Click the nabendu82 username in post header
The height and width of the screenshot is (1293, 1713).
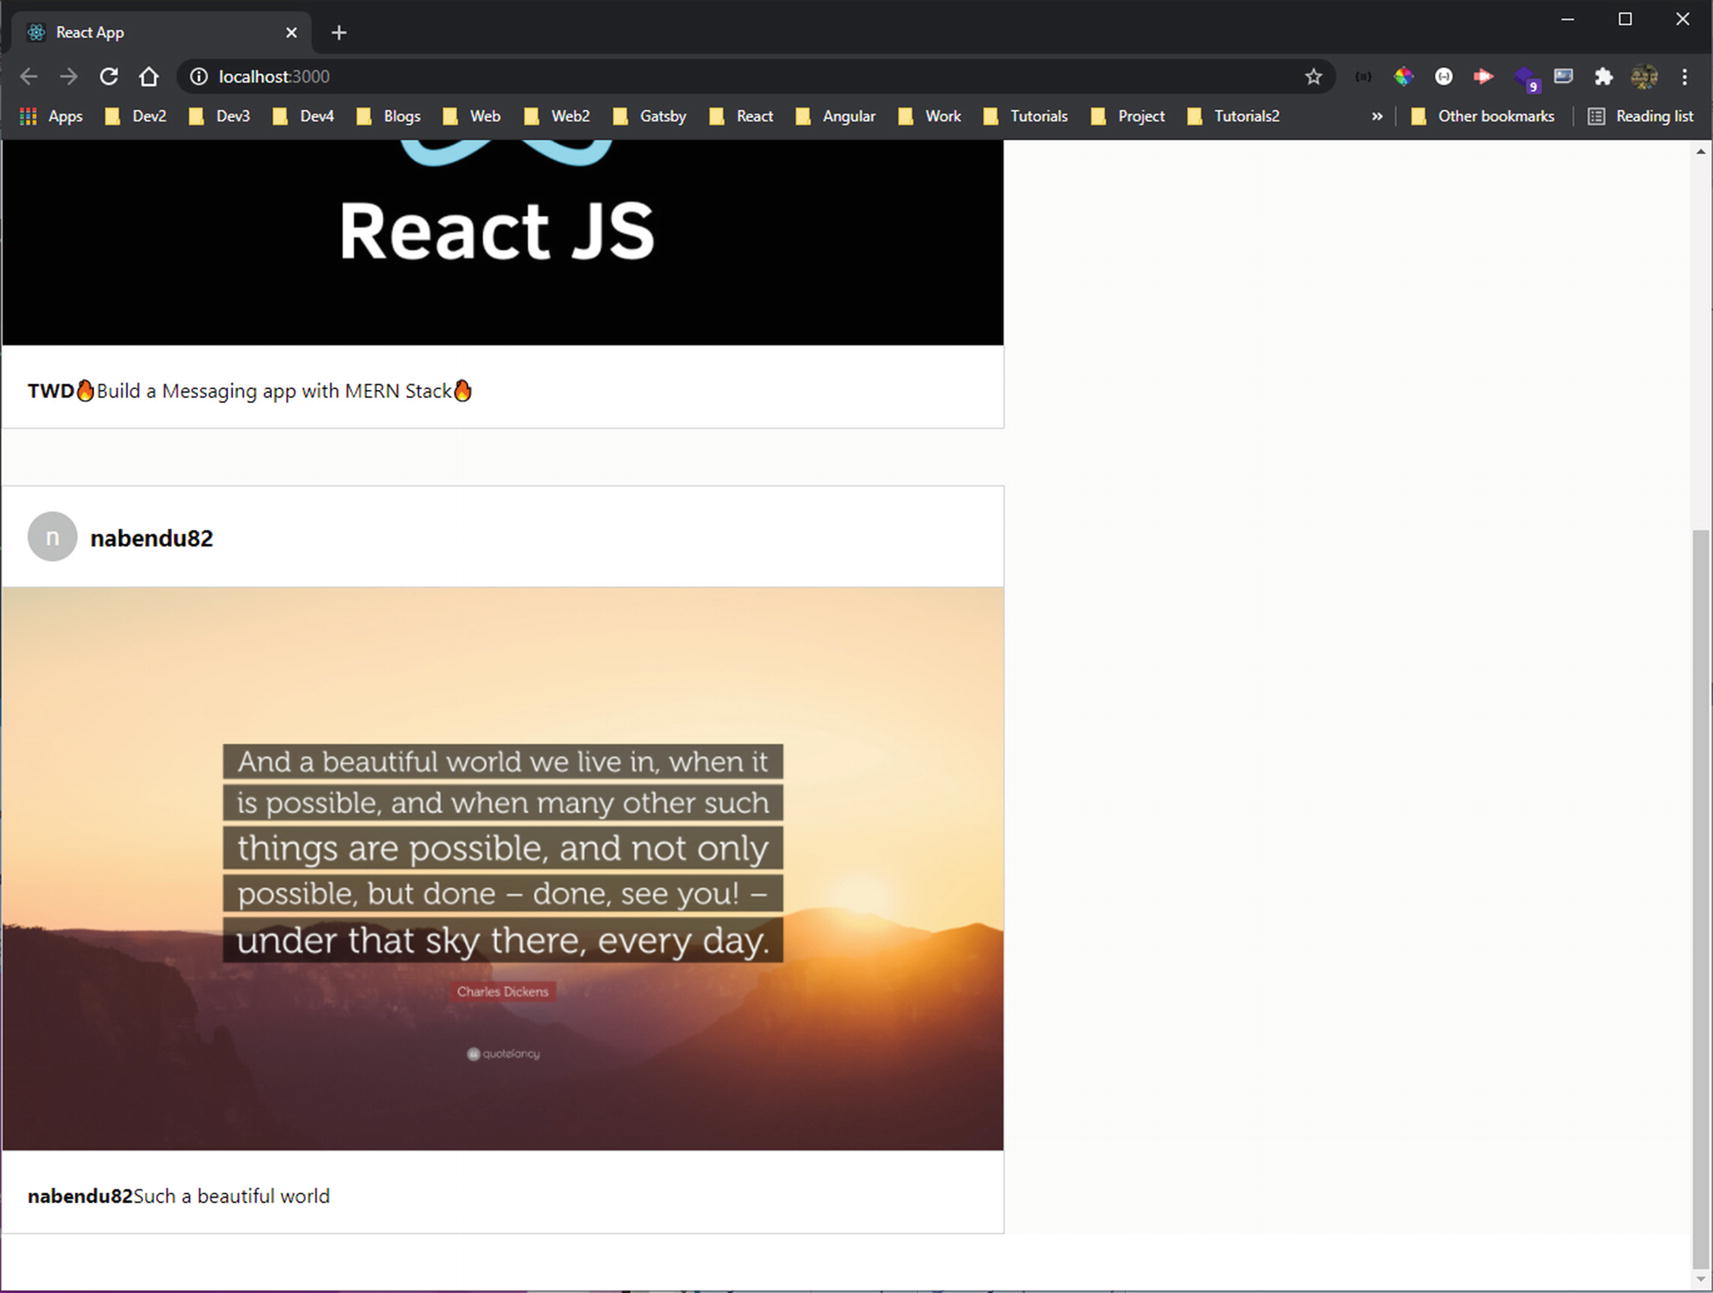tap(151, 538)
